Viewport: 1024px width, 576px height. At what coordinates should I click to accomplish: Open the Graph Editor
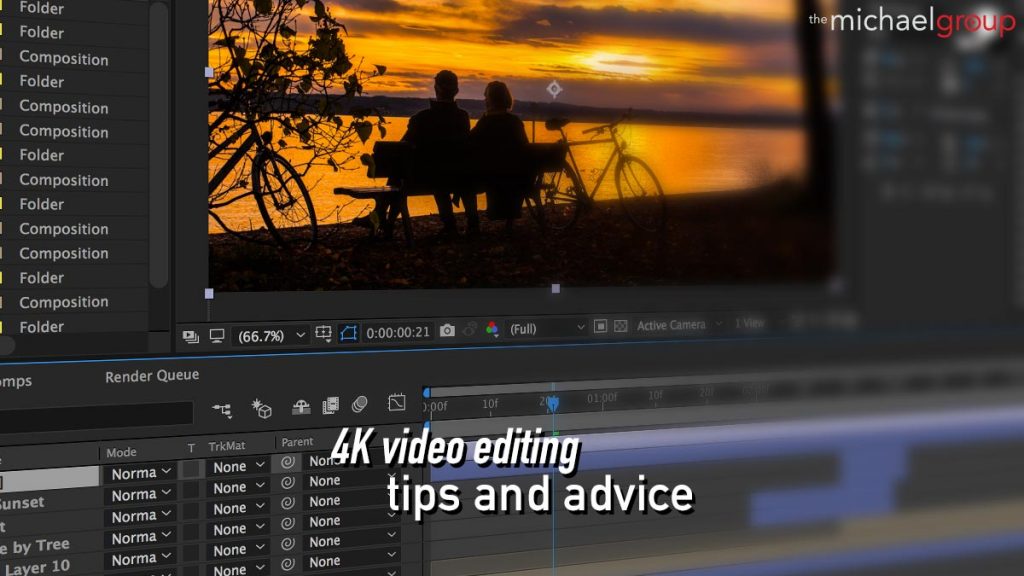pyautogui.click(x=398, y=403)
